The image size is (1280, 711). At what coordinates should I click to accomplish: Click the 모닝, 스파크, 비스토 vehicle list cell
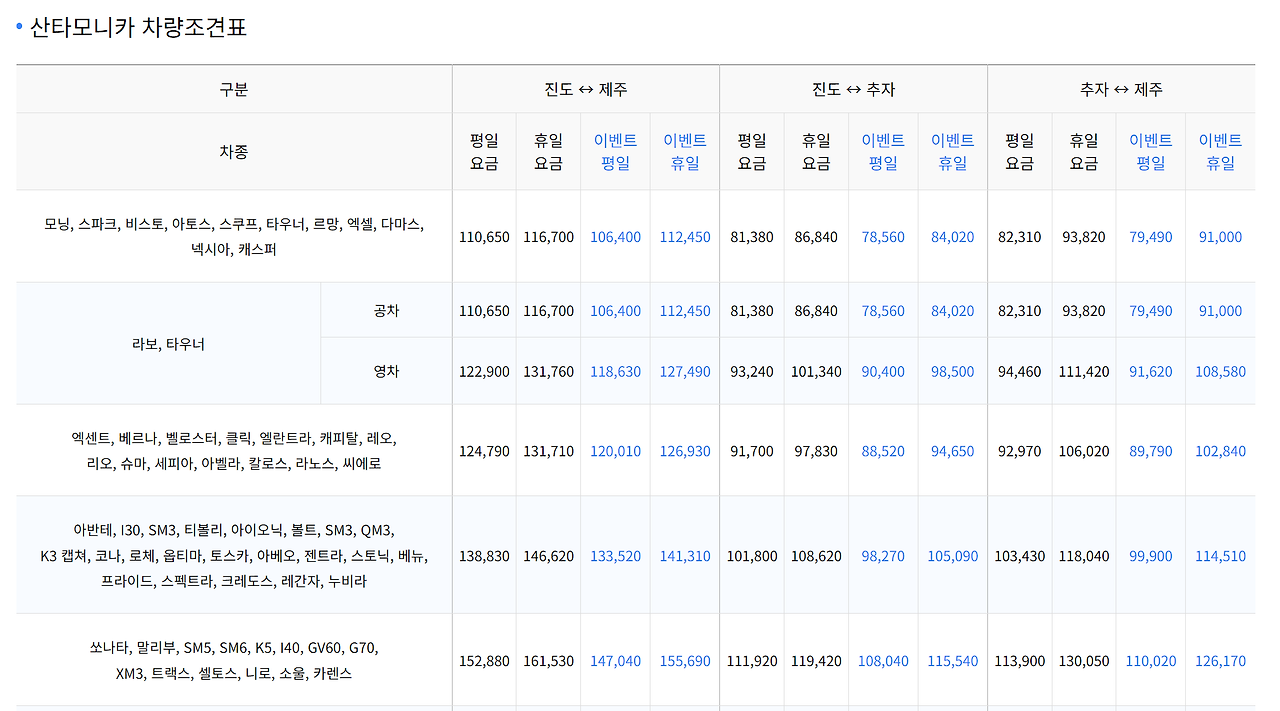234,237
